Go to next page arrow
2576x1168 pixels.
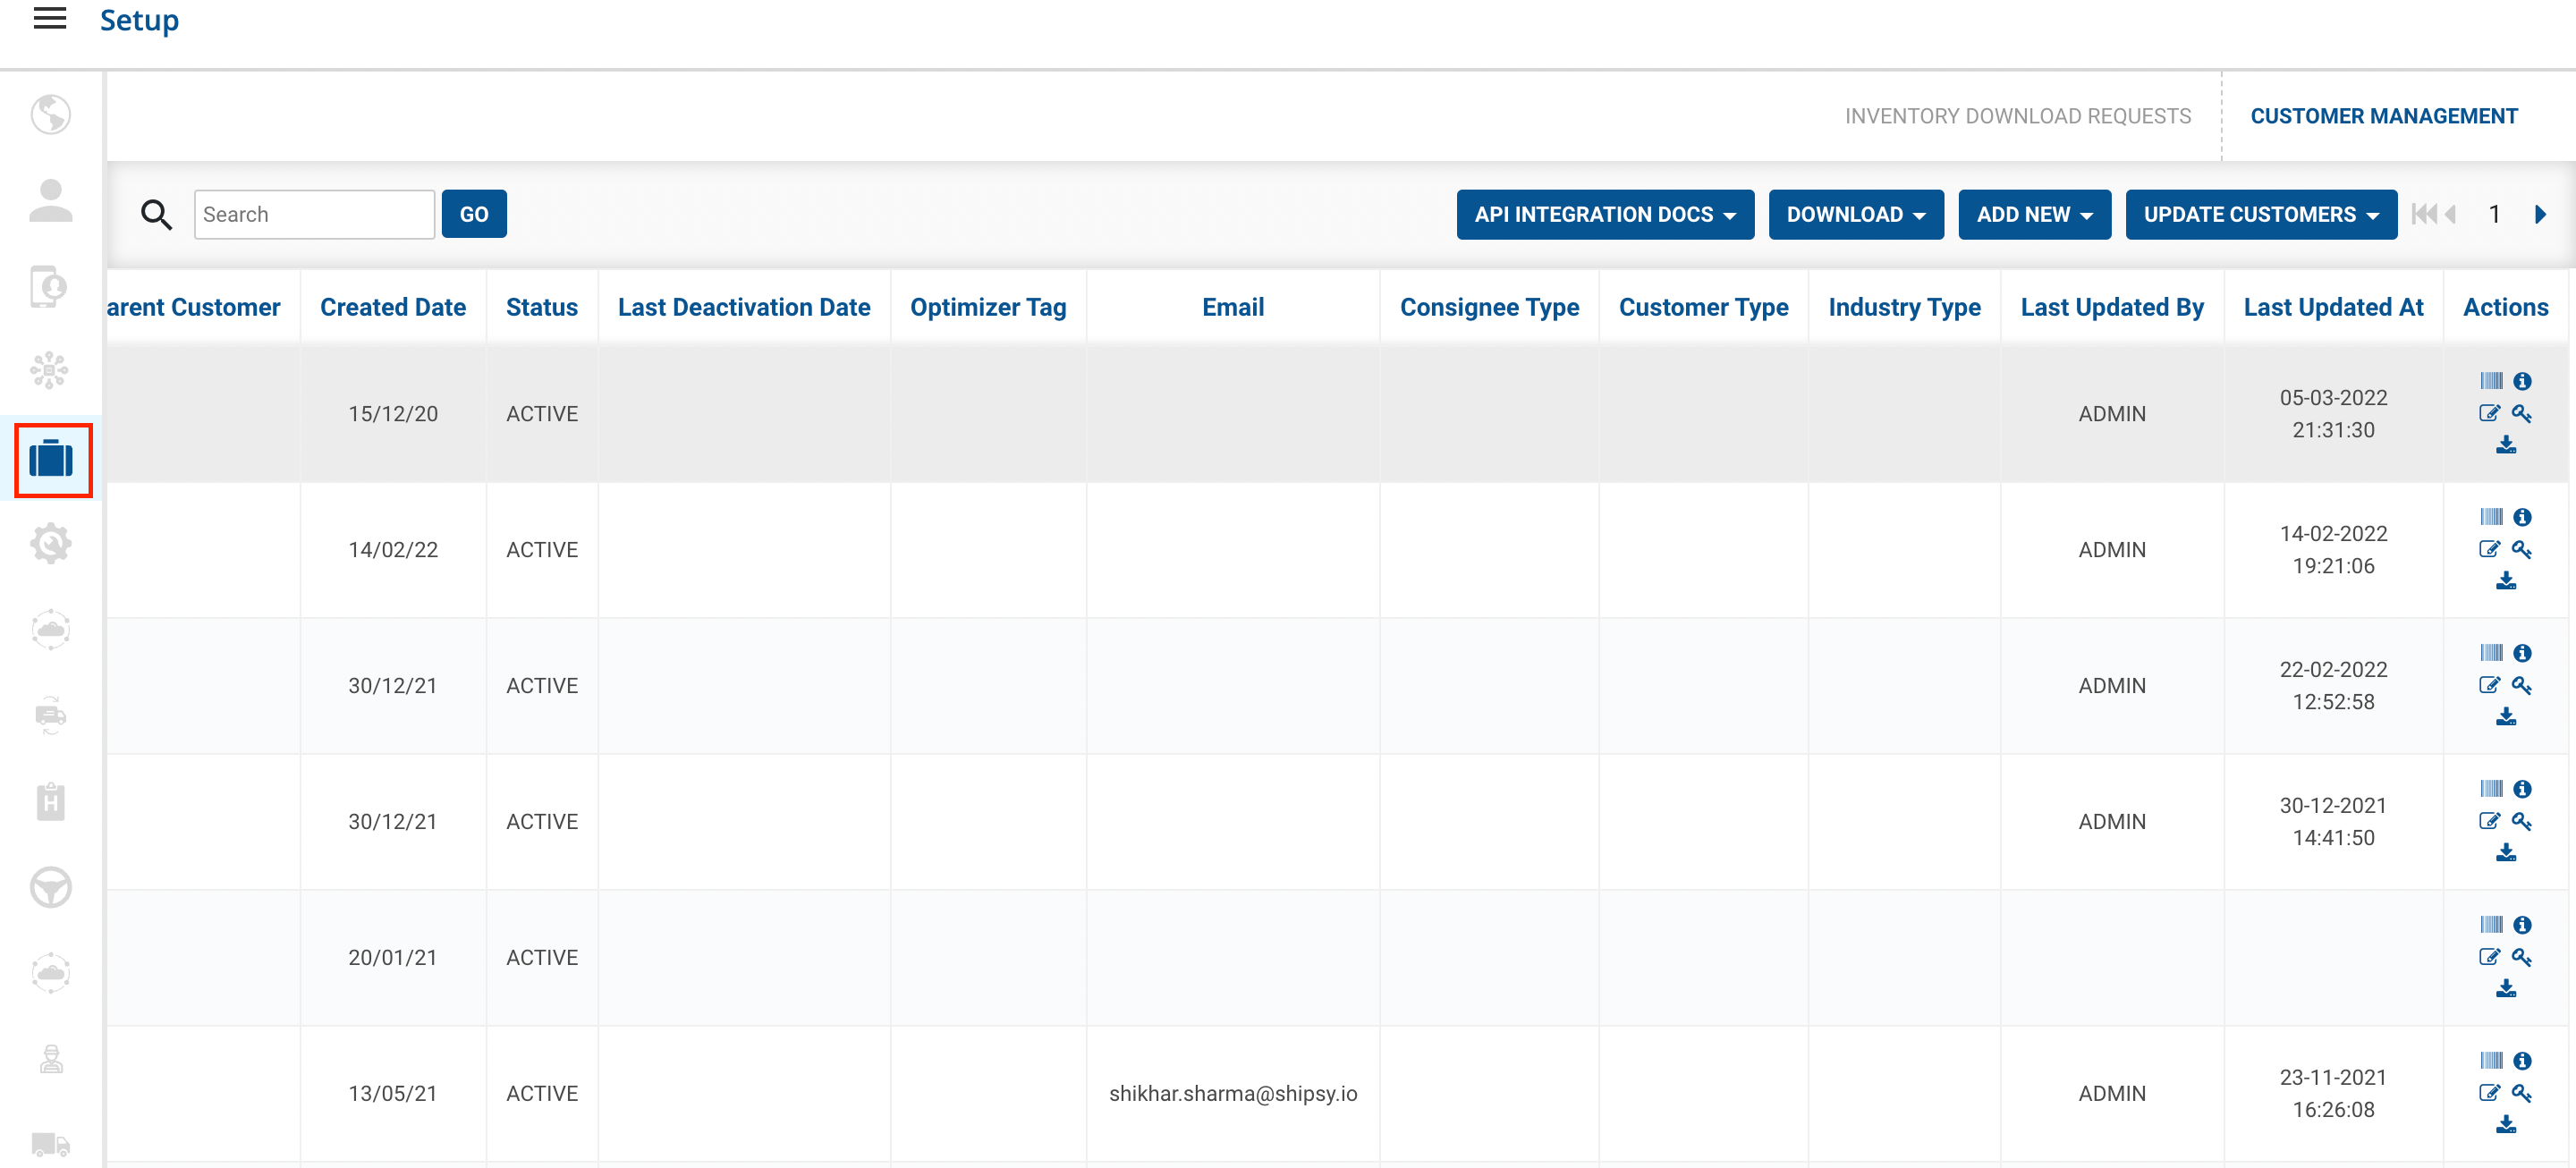[x=2540, y=214]
